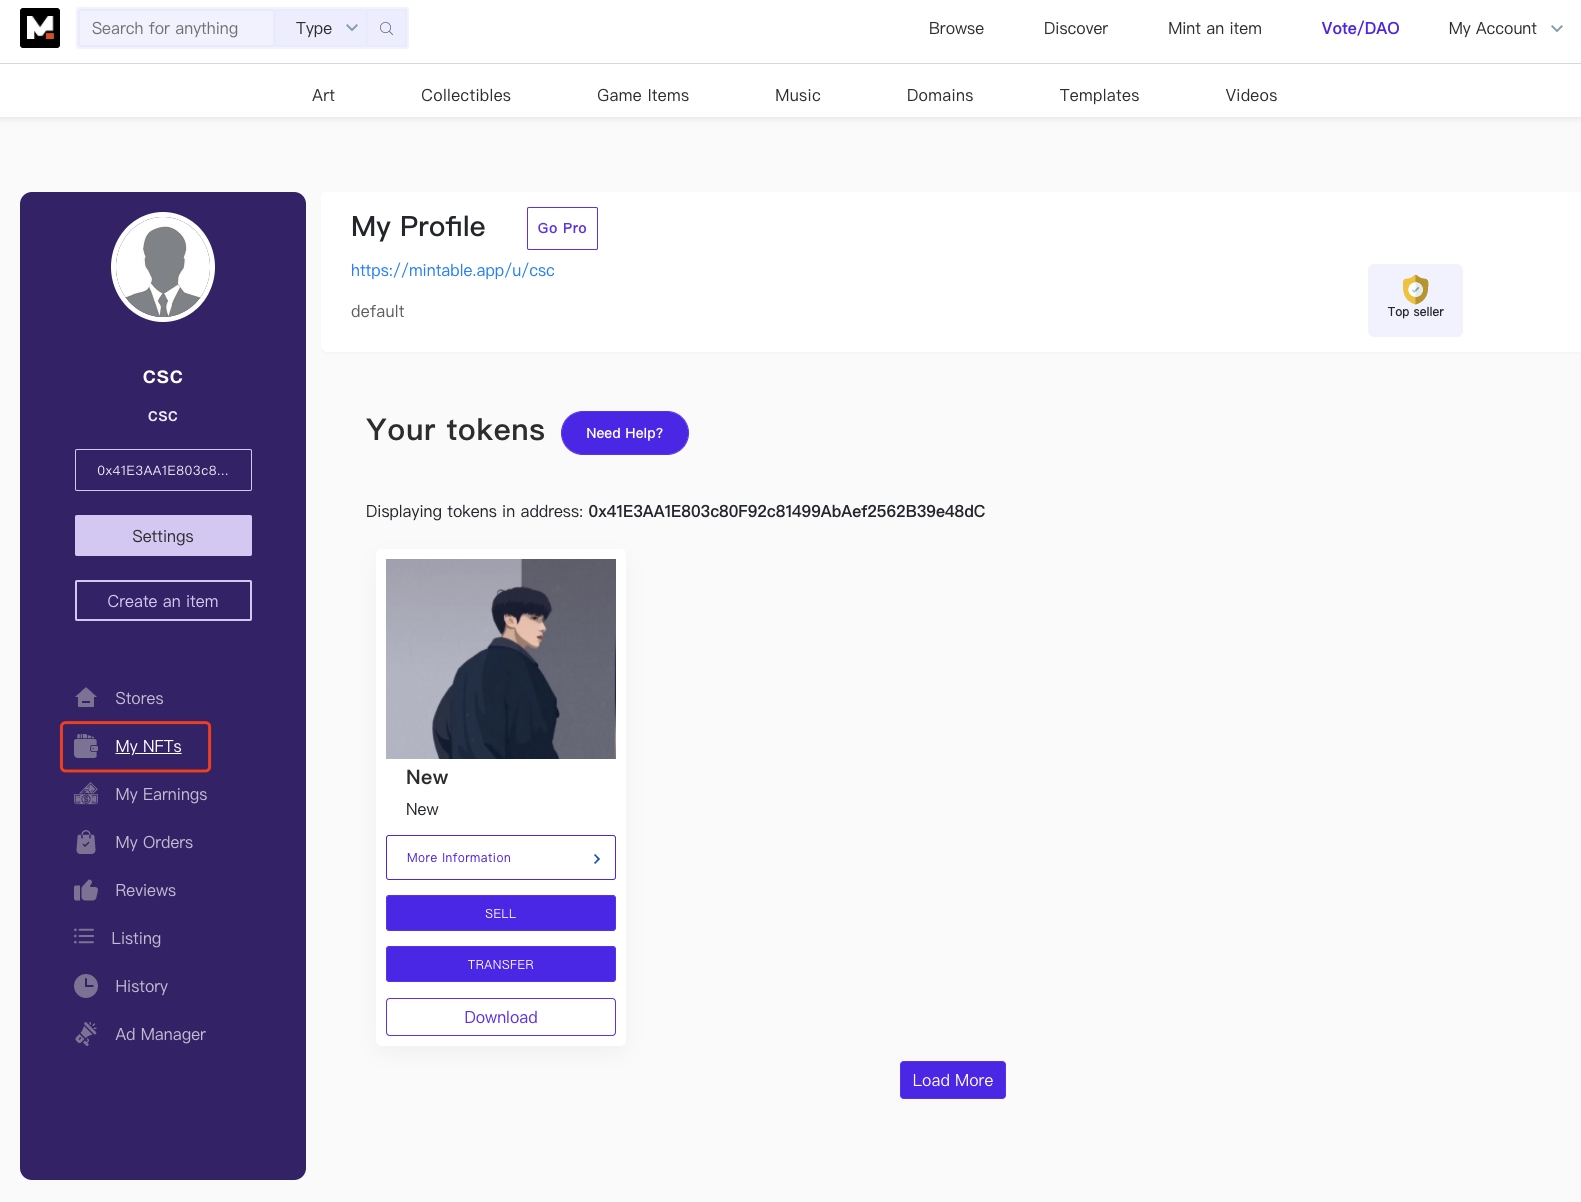Click the SELL button

click(x=501, y=913)
